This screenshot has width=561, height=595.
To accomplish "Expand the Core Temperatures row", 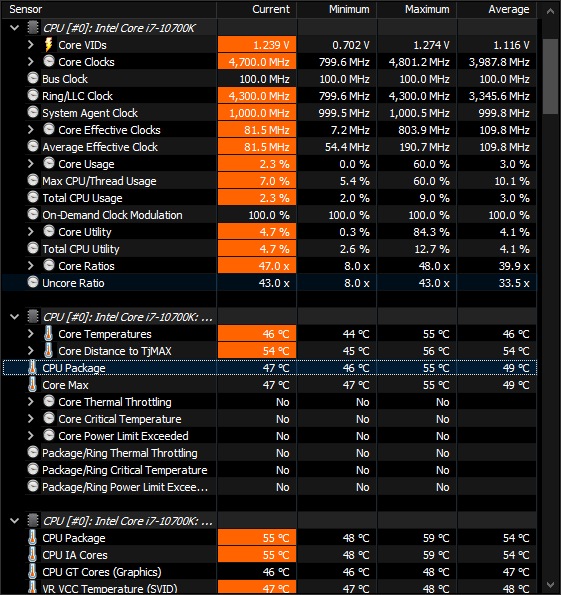I will [x=31, y=334].
